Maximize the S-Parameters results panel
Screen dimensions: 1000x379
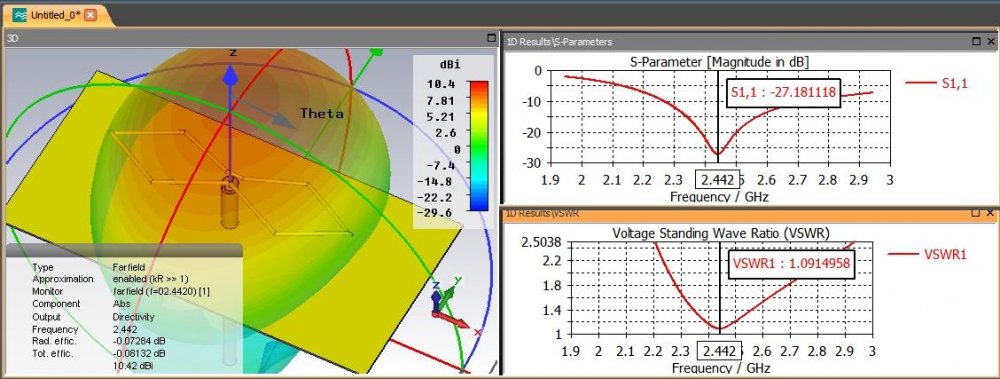[x=976, y=41]
